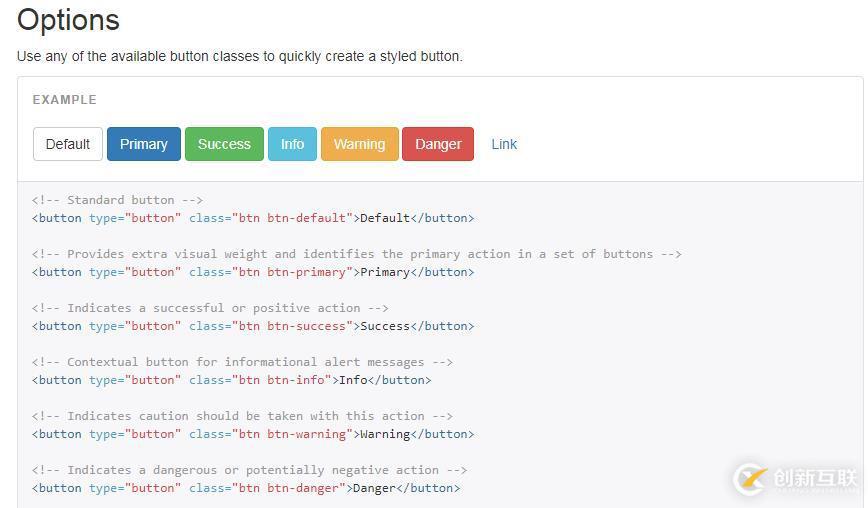Click the Chinese watermark text beside the logo

click(x=814, y=478)
